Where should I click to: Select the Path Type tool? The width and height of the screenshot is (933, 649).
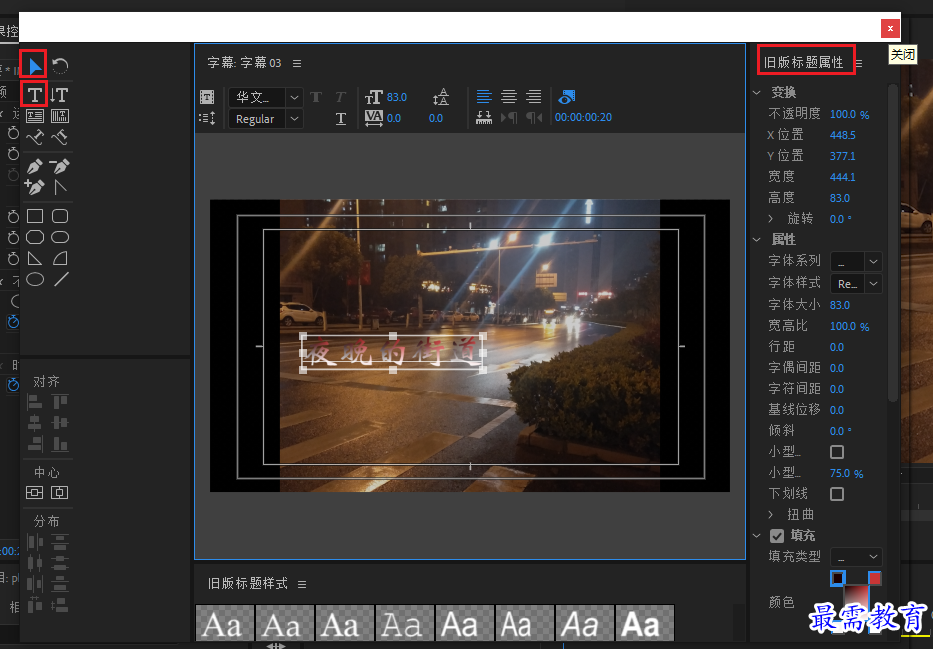(x=35, y=137)
